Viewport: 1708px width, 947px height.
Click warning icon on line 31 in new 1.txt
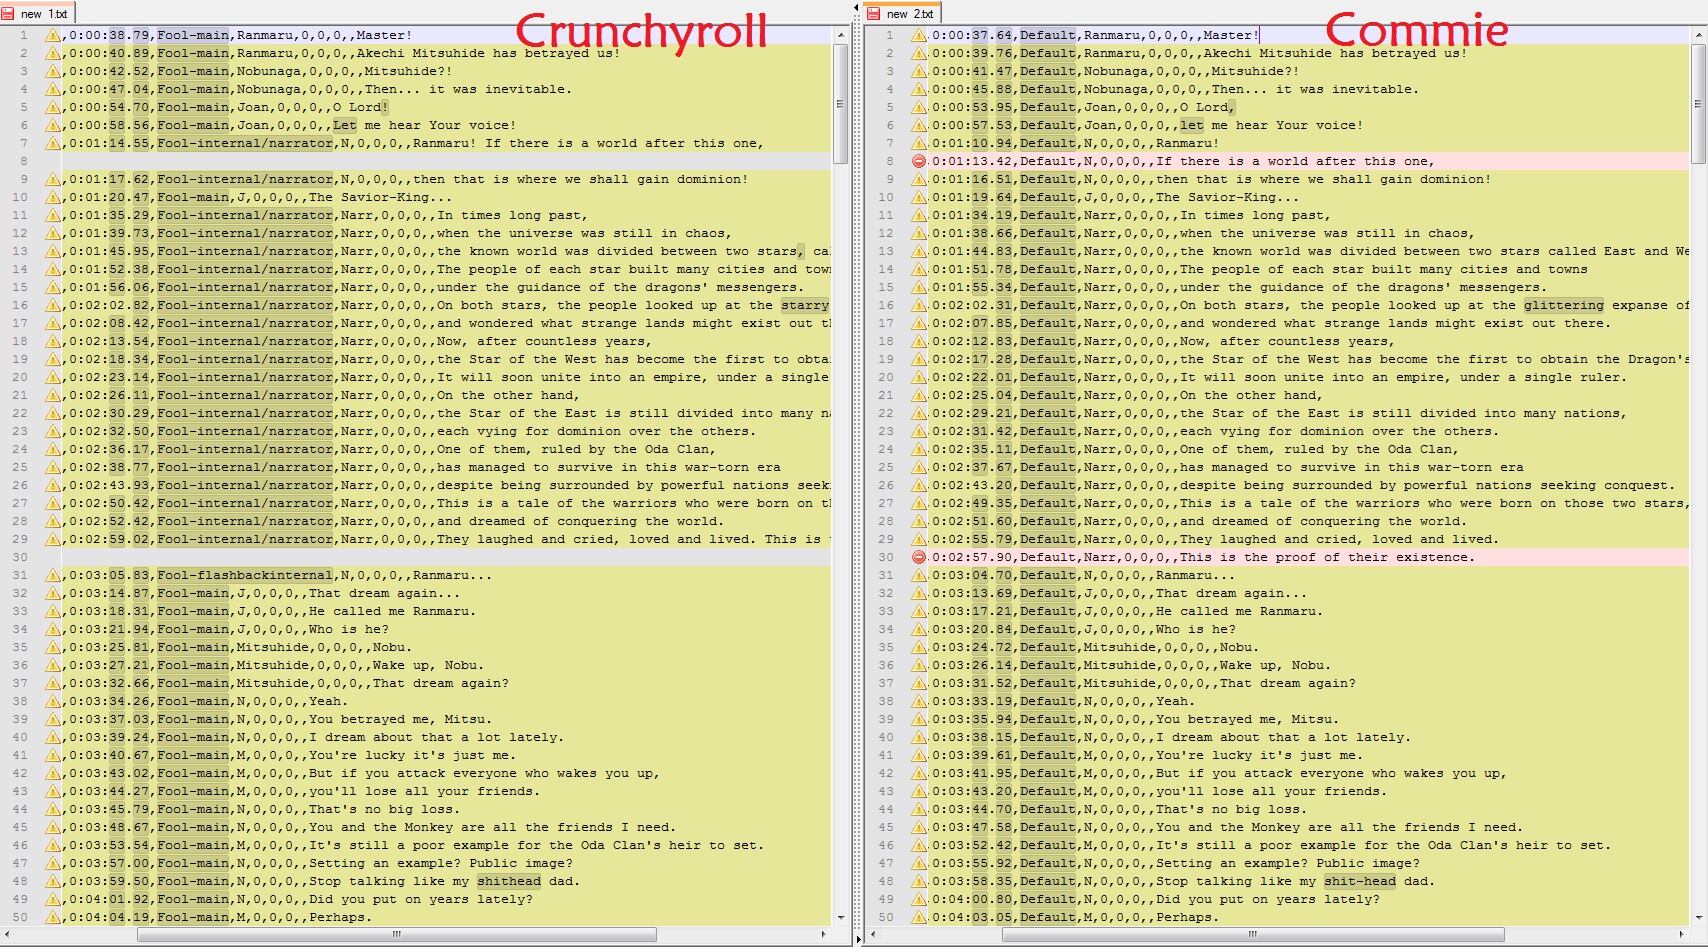pyautogui.click(x=52, y=575)
